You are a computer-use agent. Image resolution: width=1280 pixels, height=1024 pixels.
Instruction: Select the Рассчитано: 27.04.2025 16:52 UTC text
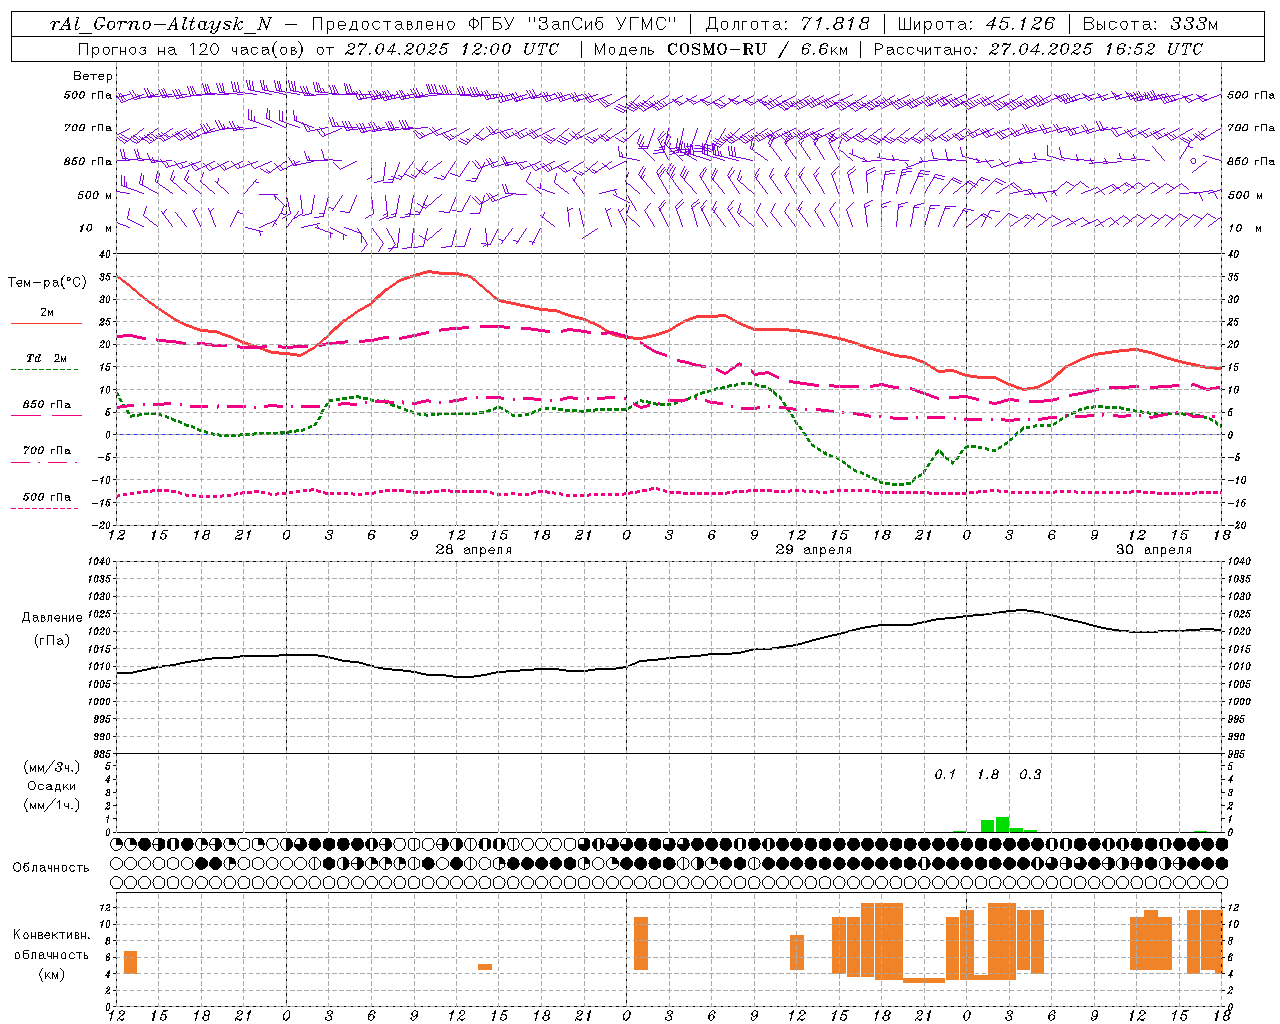(x=1038, y=49)
